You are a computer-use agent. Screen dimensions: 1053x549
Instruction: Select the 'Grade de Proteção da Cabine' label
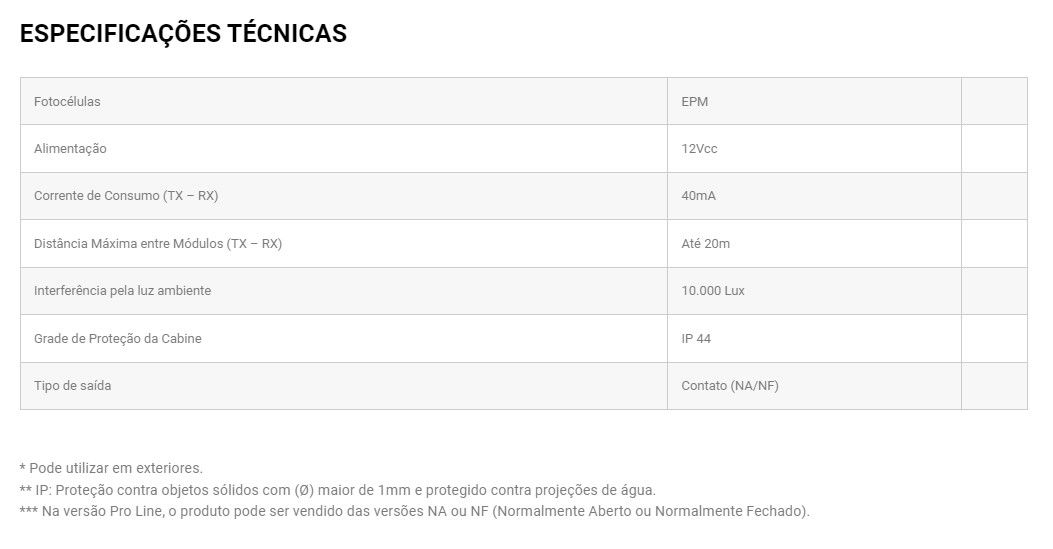click(118, 339)
